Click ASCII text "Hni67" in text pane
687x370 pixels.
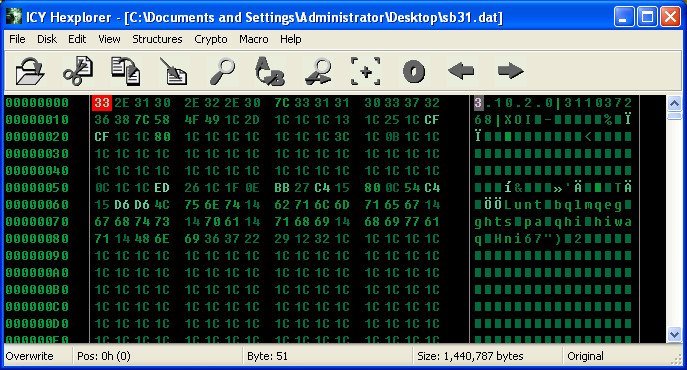[518, 239]
